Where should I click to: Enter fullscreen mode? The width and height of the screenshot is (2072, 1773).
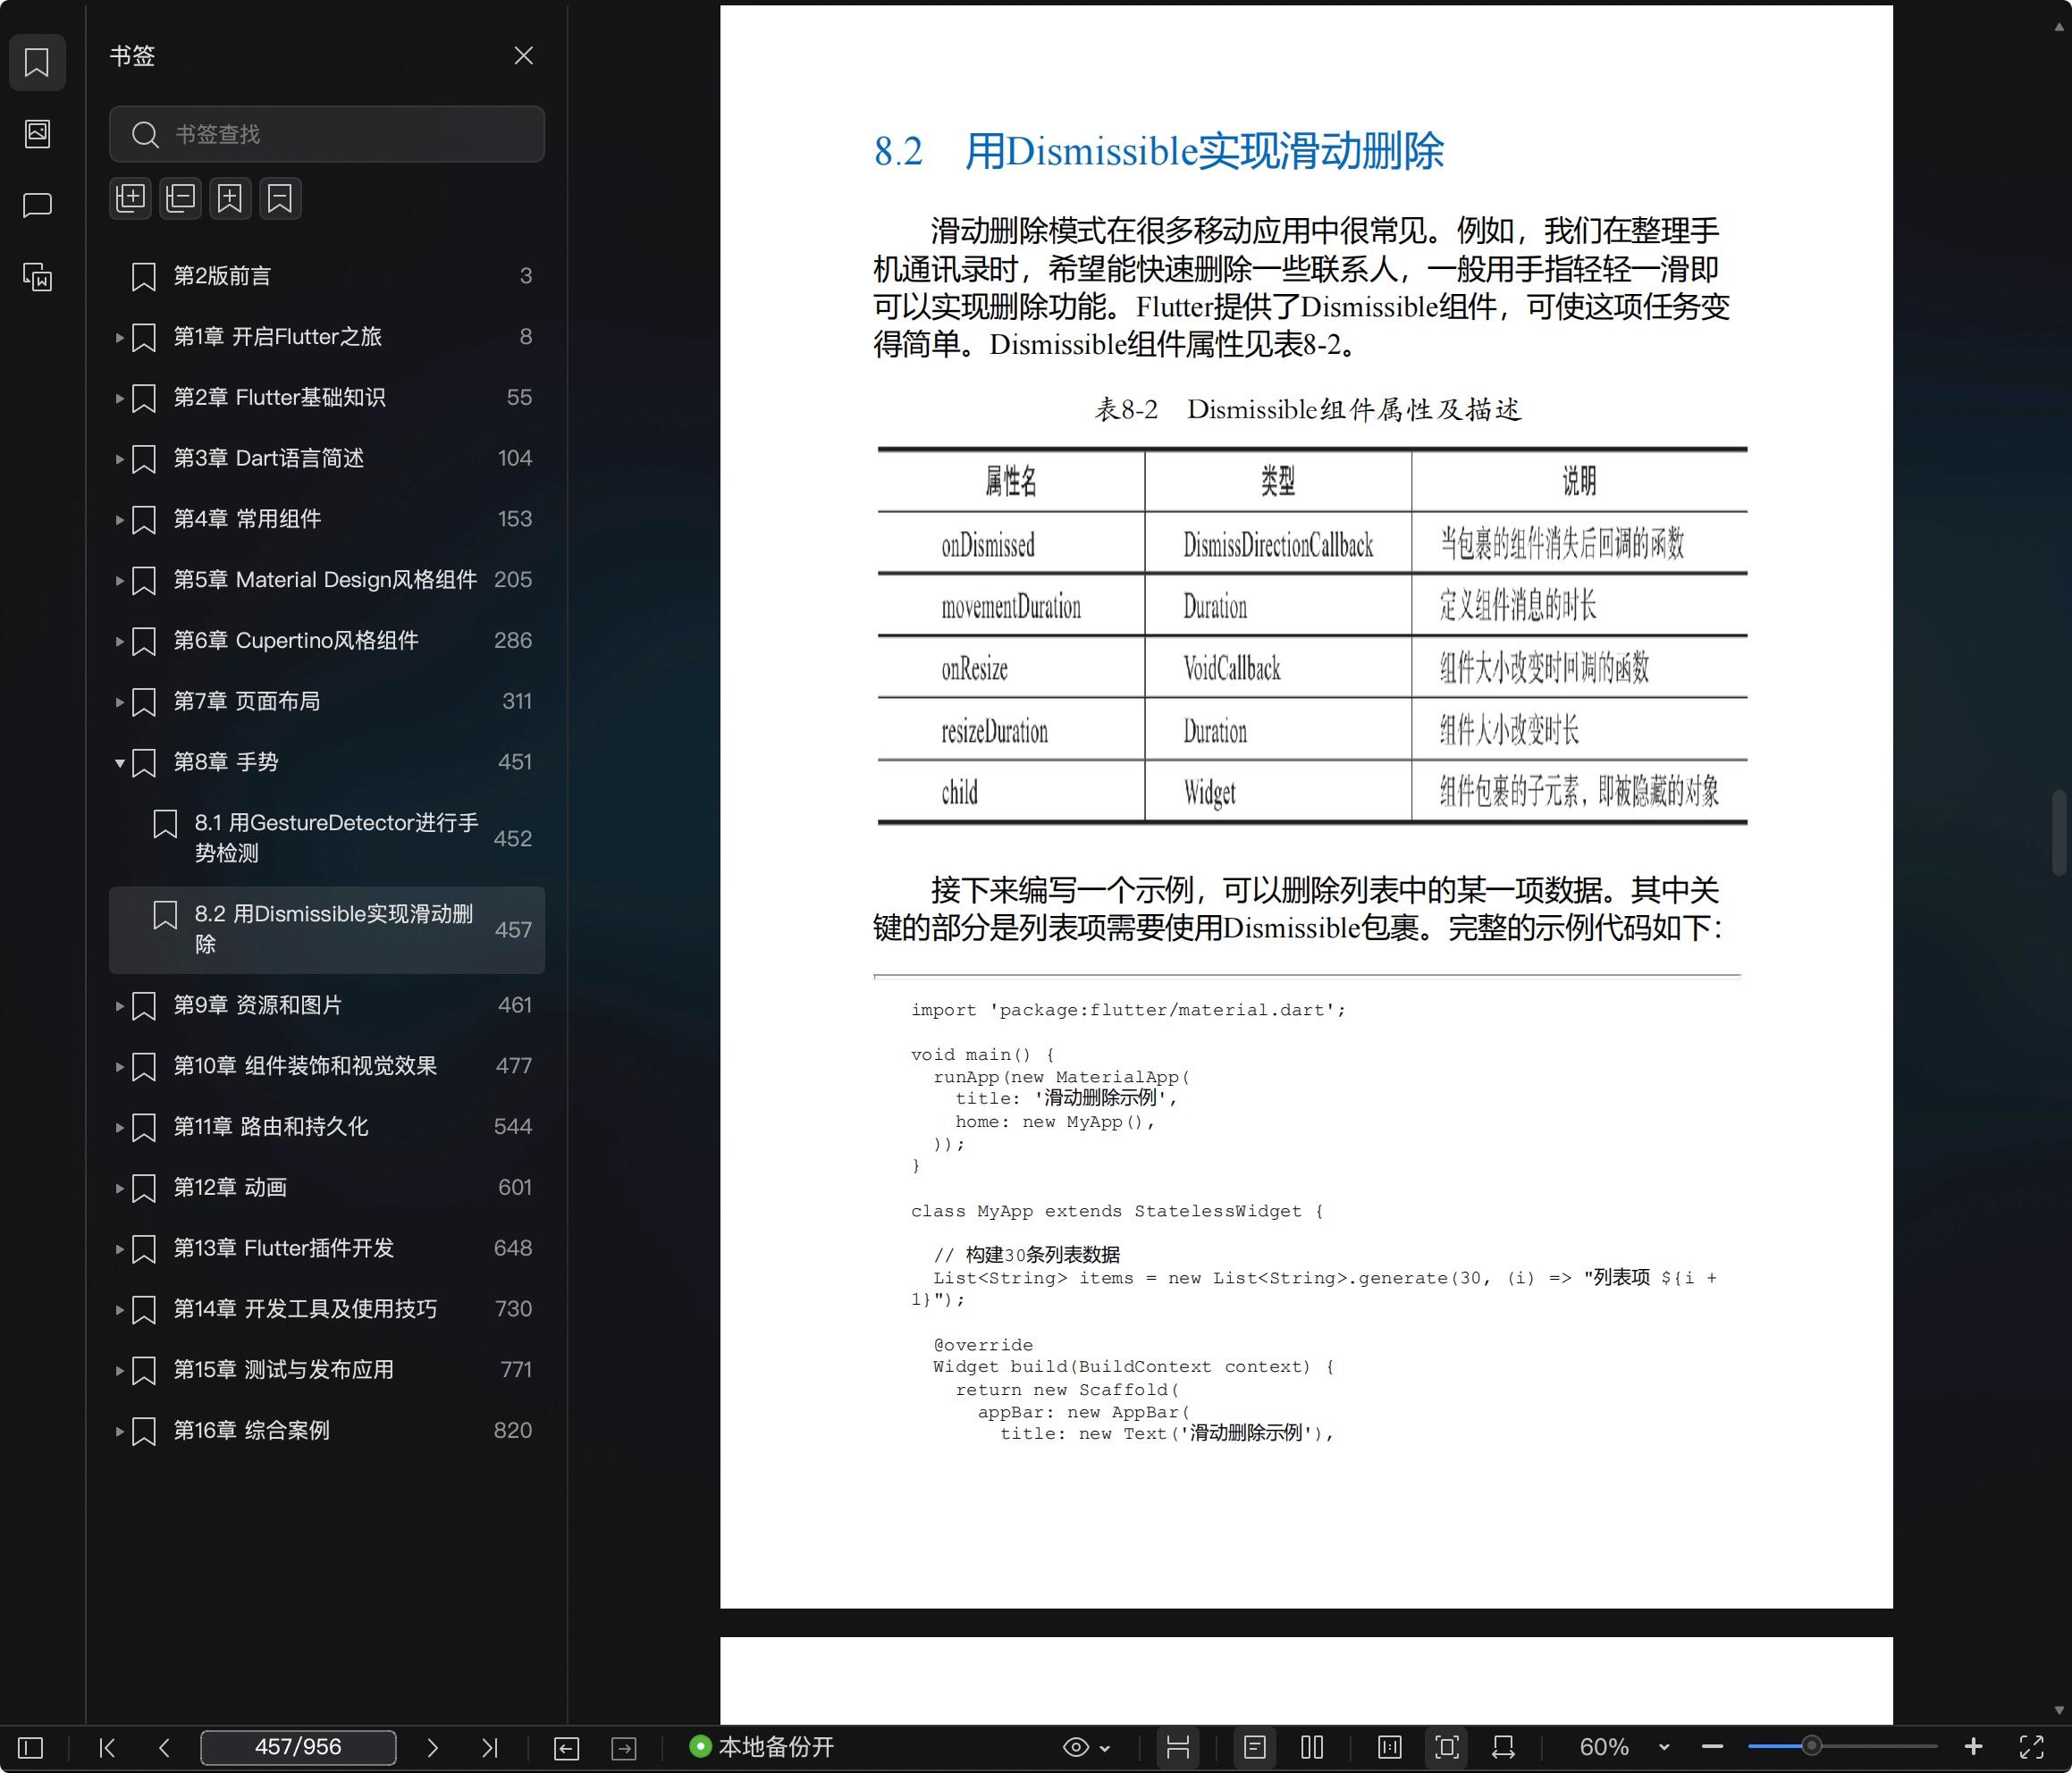click(2031, 1747)
